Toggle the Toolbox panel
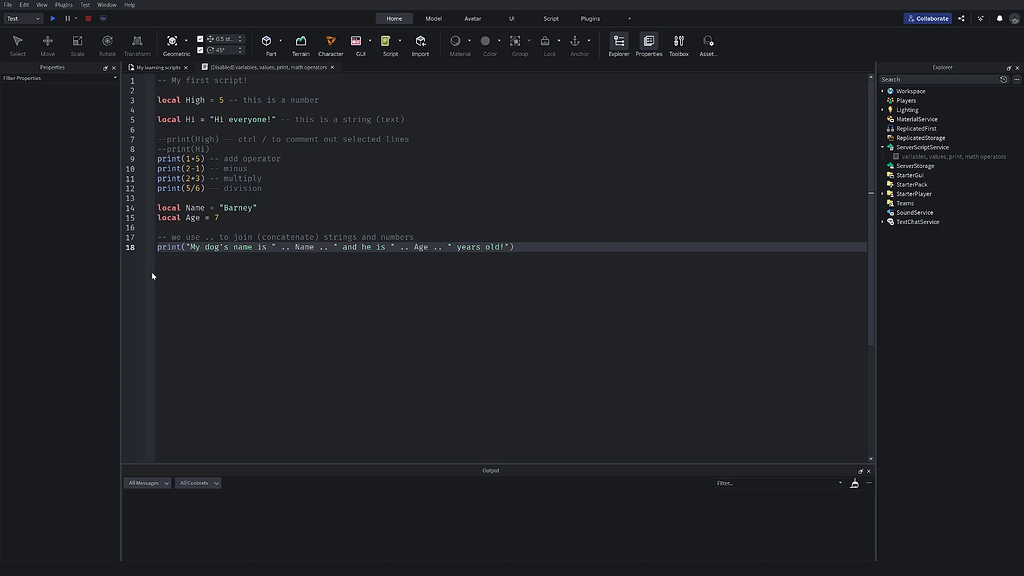The width and height of the screenshot is (1024, 576). click(x=678, y=44)
